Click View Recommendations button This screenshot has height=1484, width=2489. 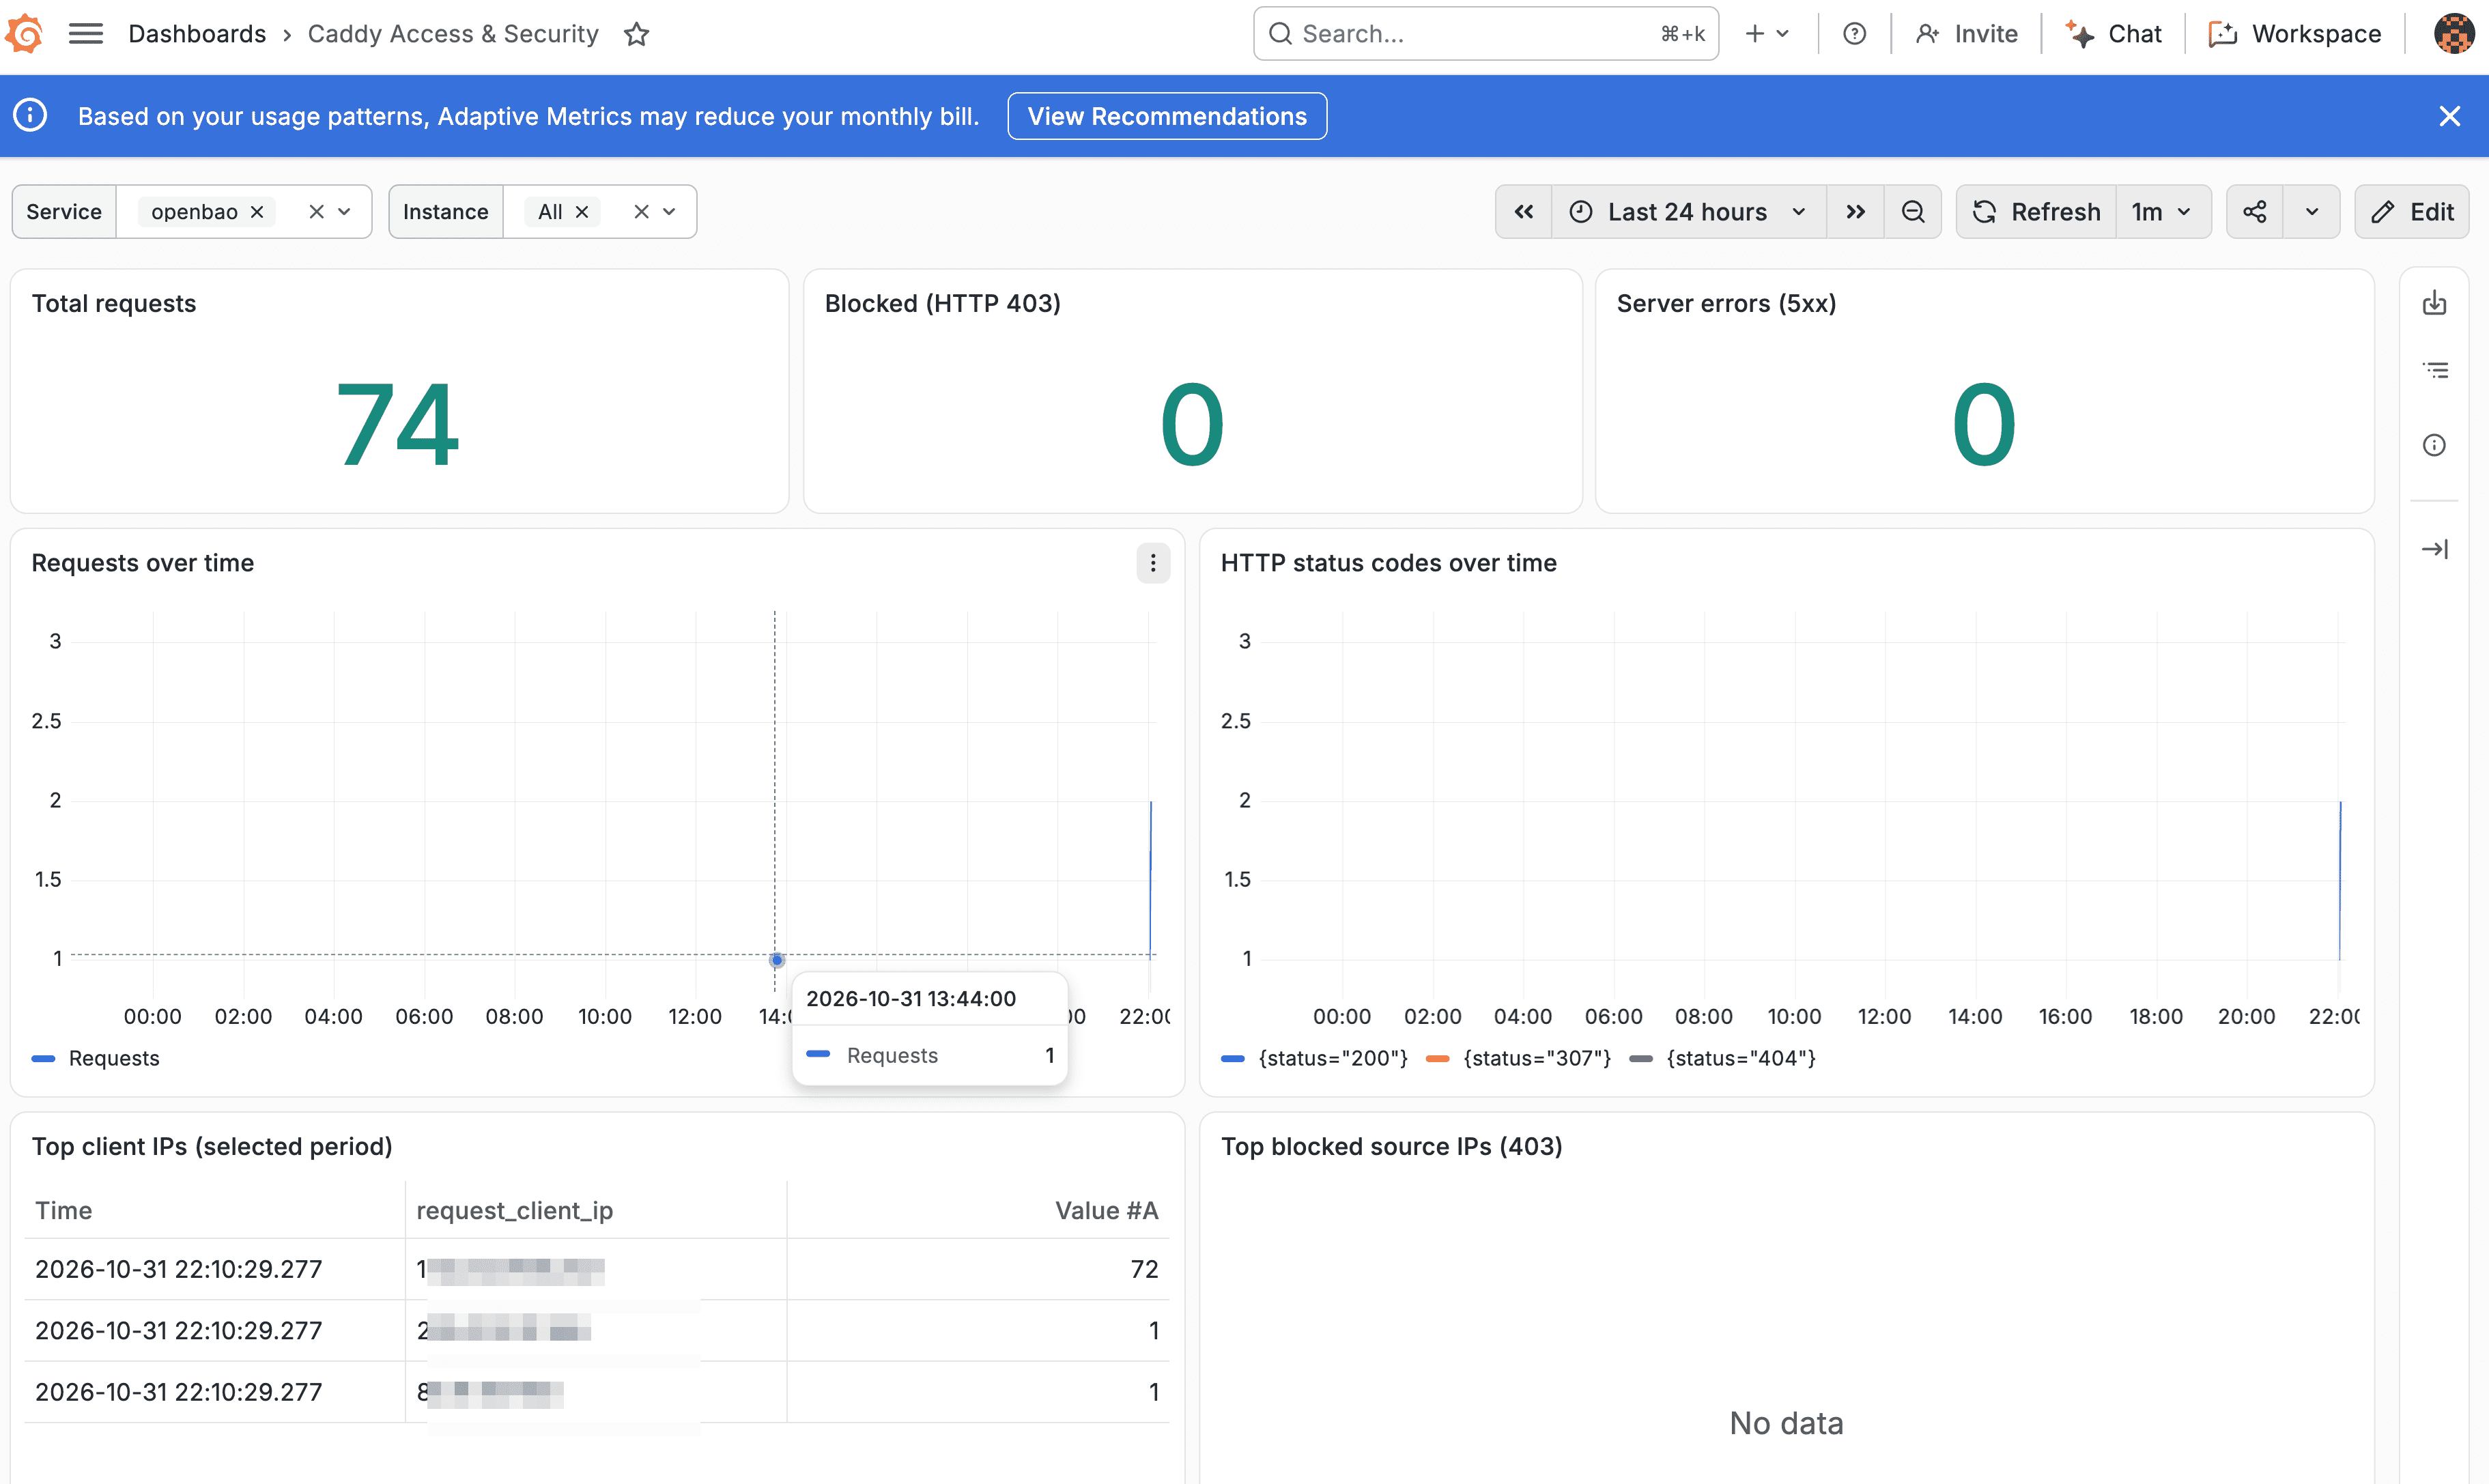pyautogui.click(x=1167, y=116)
